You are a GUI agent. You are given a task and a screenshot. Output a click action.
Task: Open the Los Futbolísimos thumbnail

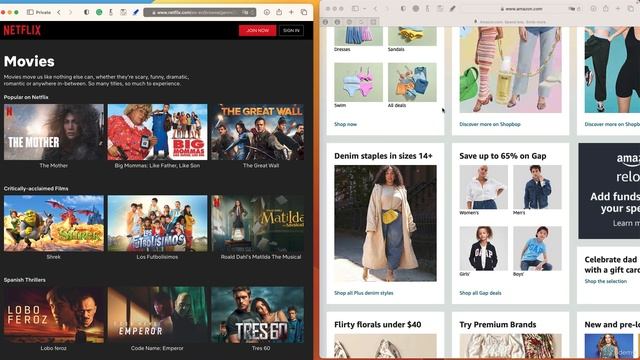coord(158,223)
